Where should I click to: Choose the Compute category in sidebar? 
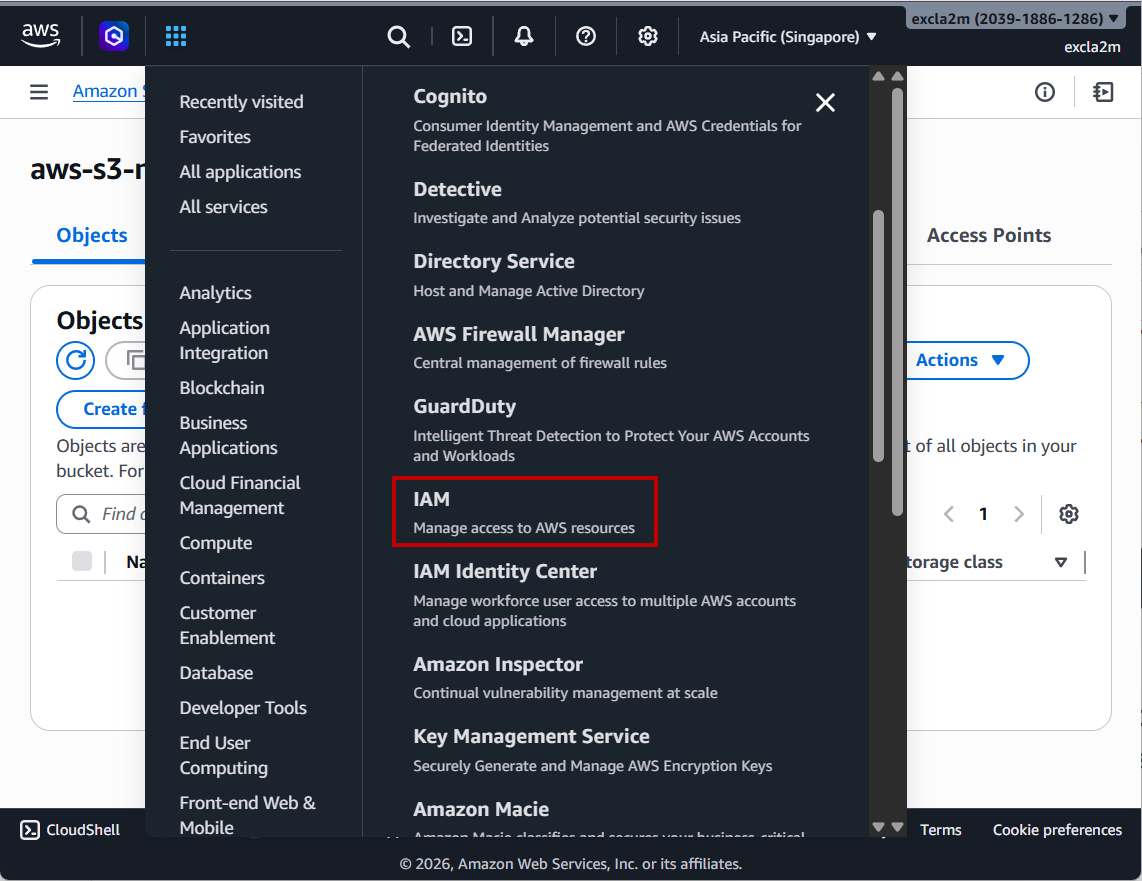[216, 543]
